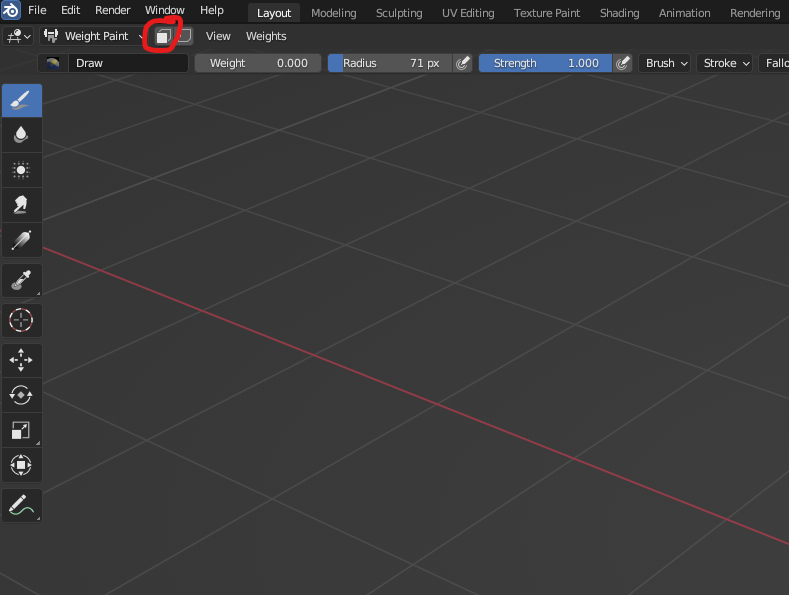Image resolution: width=789 pixels, height=595 pixels.
Task: Select the Scale tool
Action: tap(22, 430)
